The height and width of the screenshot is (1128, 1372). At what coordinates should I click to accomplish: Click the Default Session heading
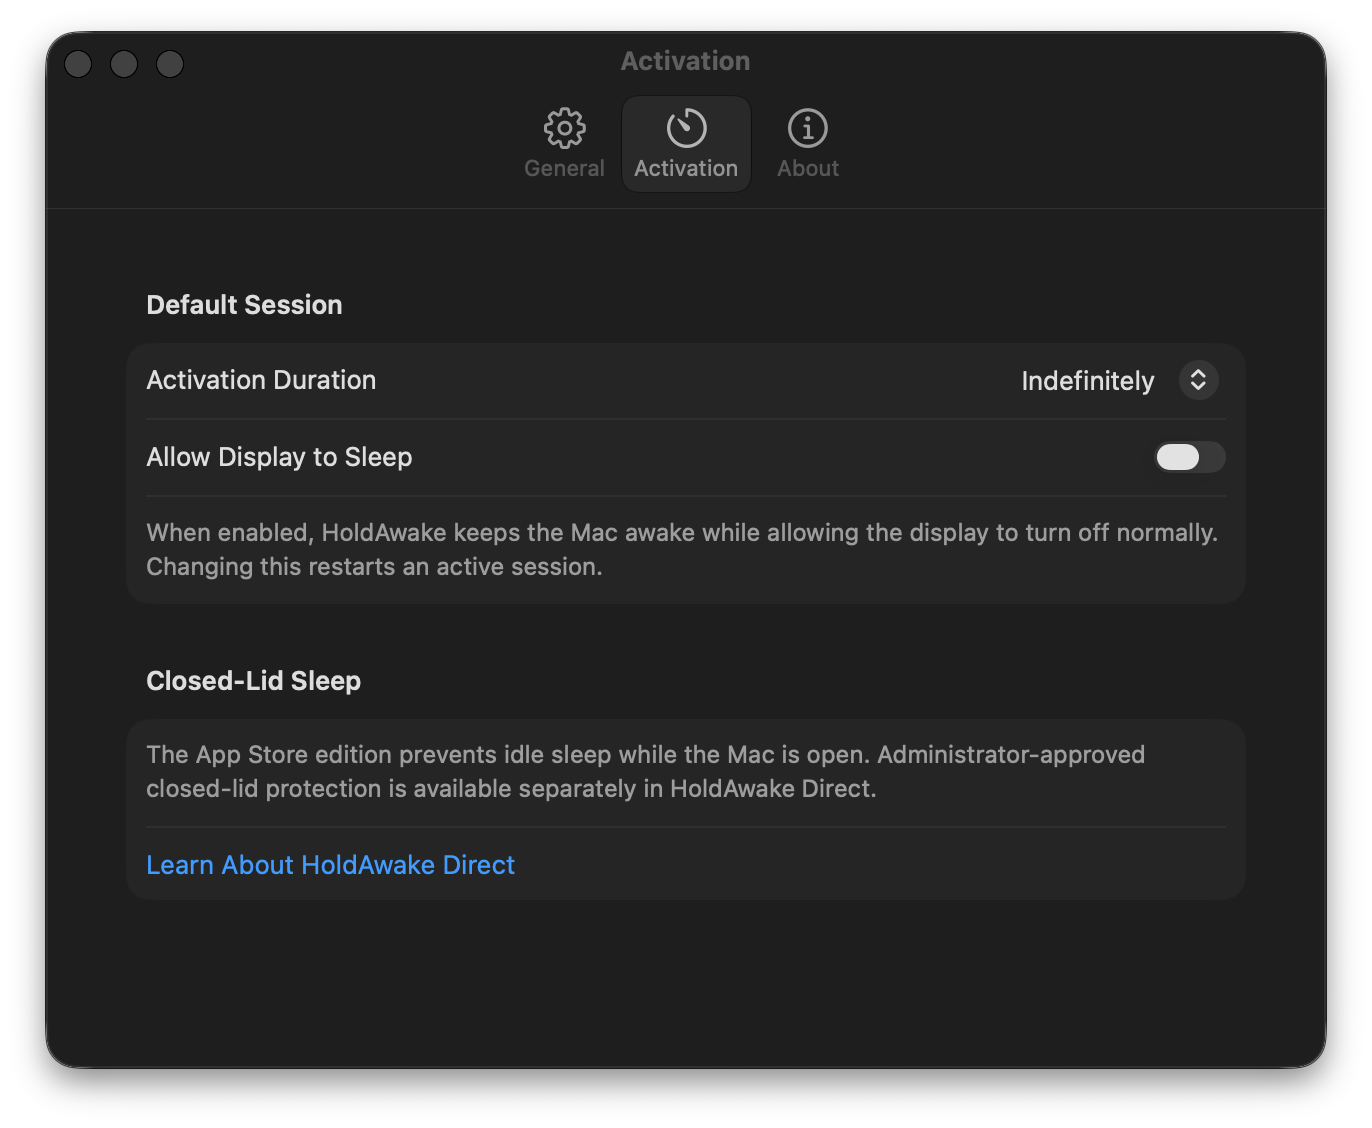[244, 305]
